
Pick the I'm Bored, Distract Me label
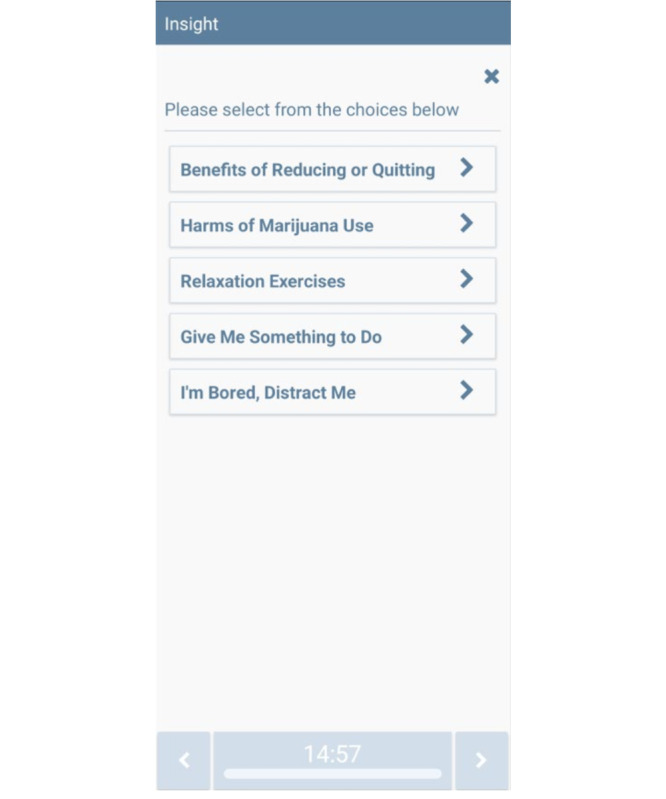click(x=268, y=392)
